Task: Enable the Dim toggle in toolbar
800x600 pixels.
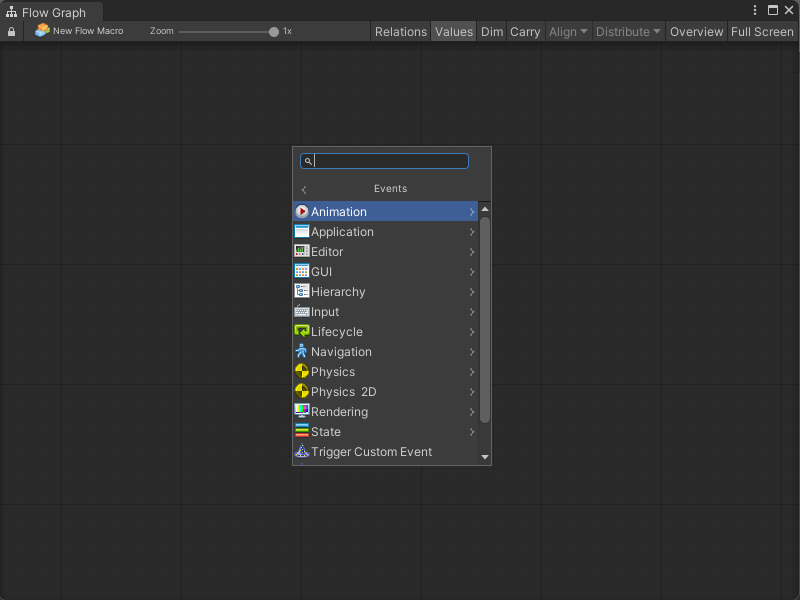Action: (492, 32)
